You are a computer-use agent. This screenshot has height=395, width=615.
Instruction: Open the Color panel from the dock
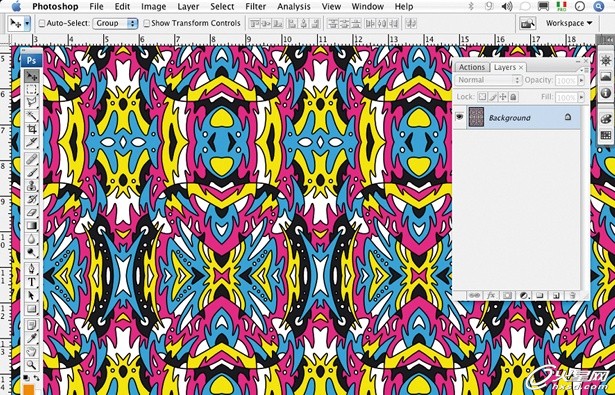point(606,119)
